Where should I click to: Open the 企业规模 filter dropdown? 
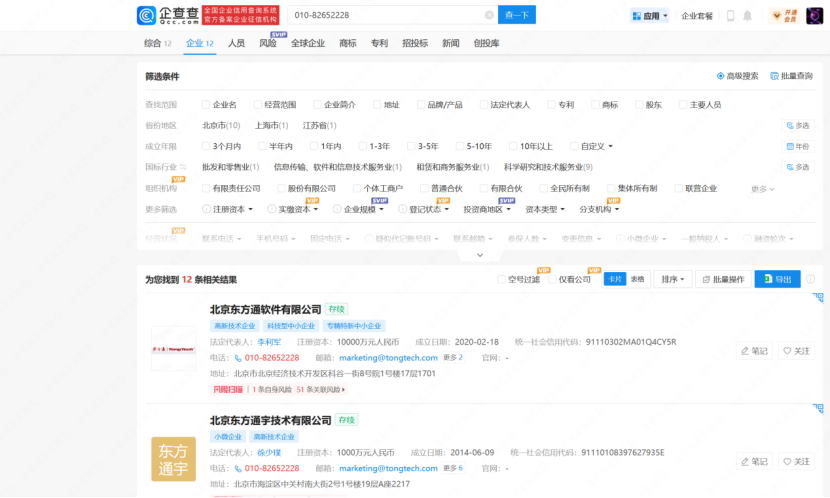(364, 210)
